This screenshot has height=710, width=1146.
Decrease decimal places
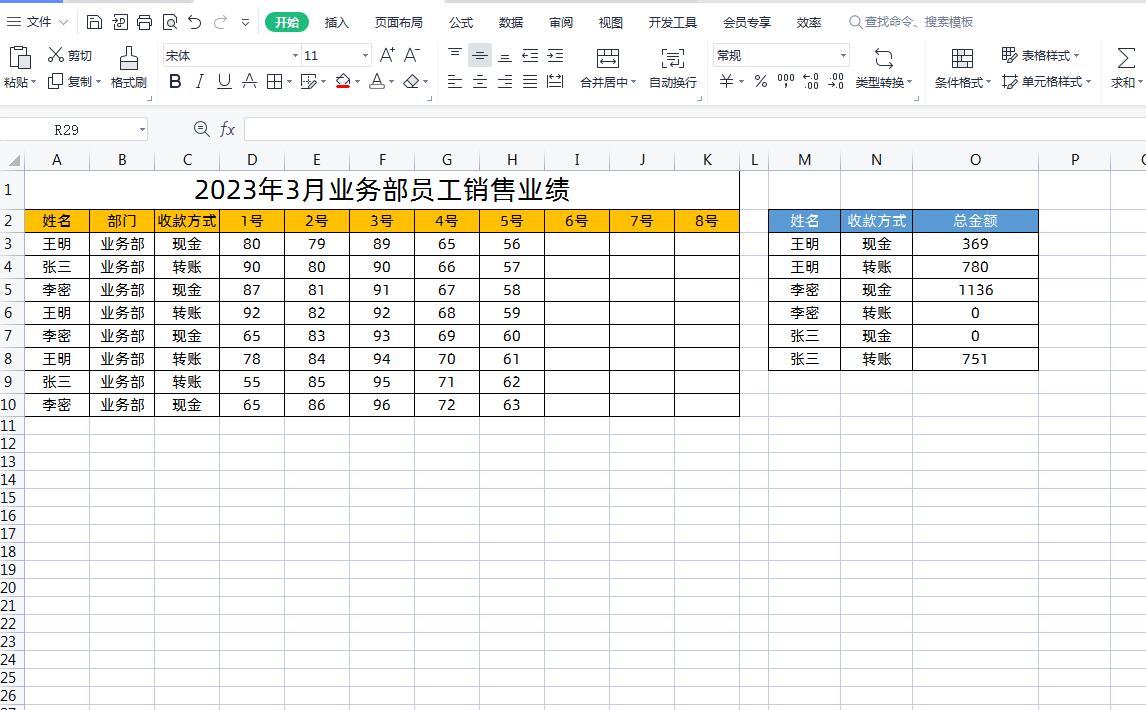(x=836, y=81)
